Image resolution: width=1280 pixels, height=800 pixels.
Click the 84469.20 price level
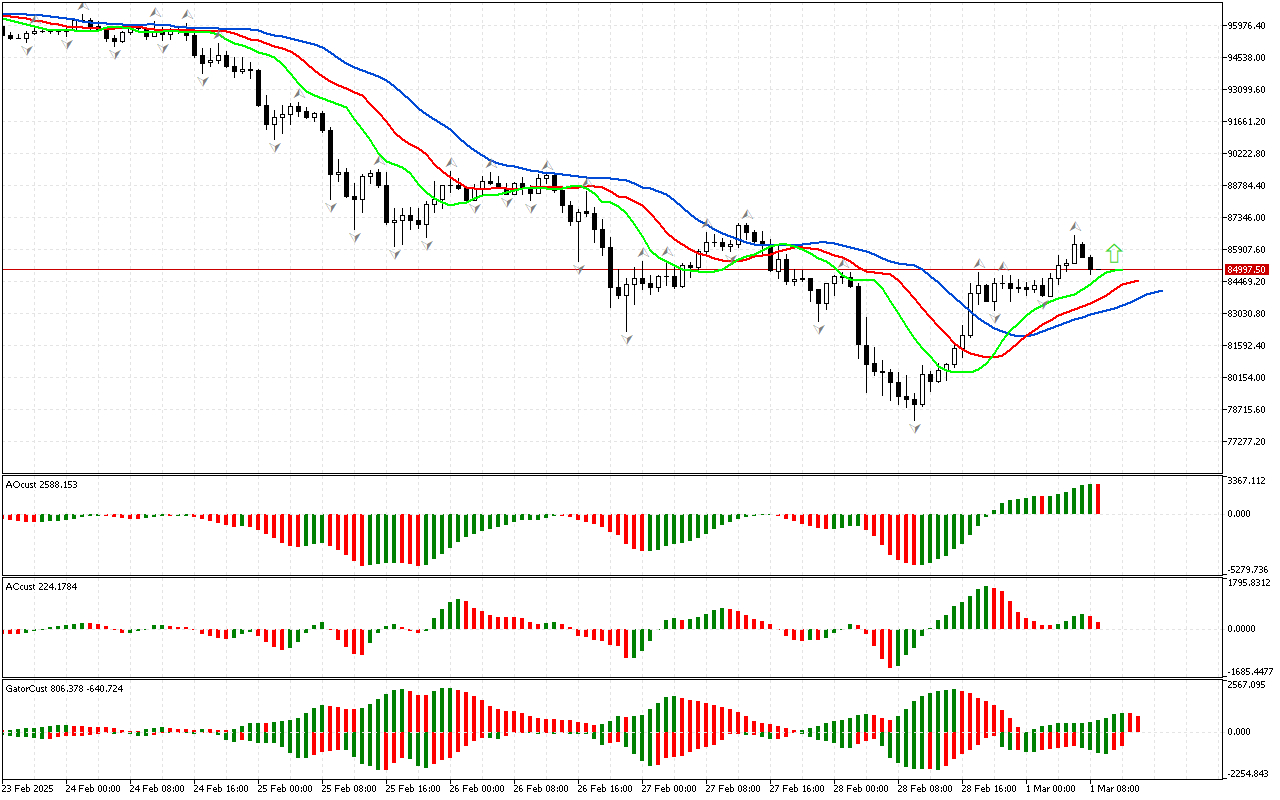[1248, 282]
